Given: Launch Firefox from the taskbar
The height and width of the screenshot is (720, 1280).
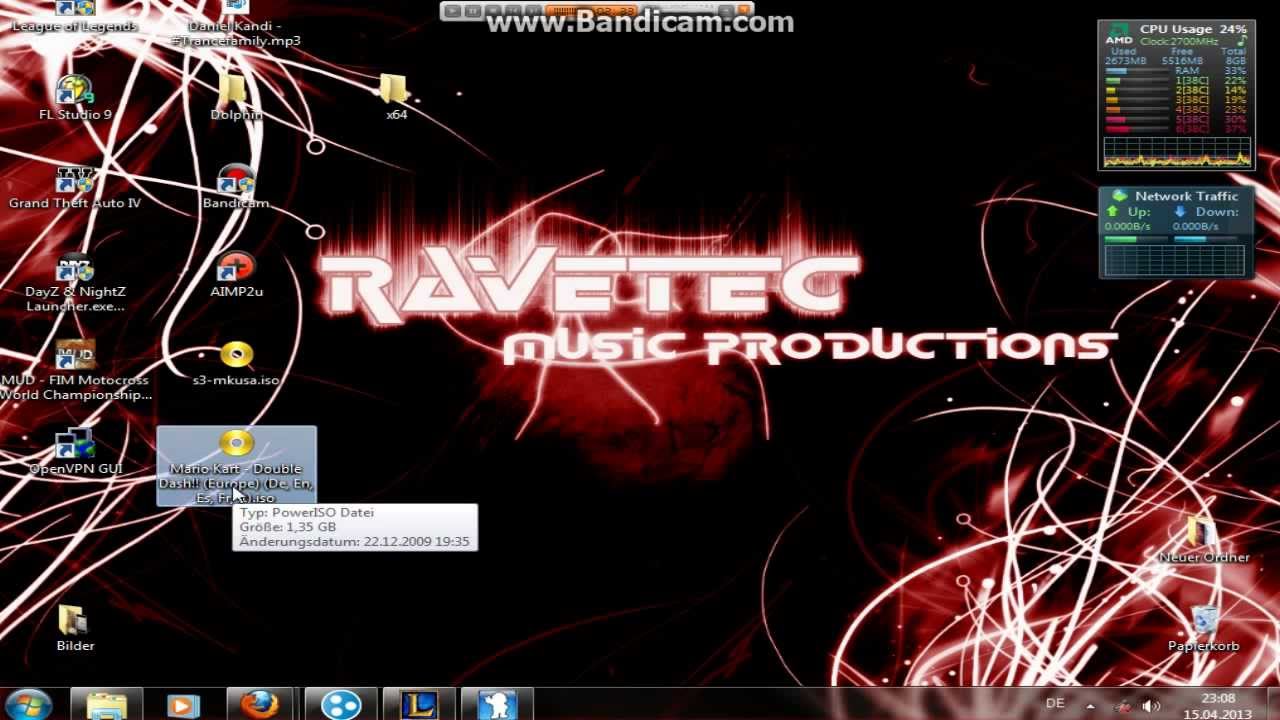Looking at the screenshot, I should click(x=259, y=704).
